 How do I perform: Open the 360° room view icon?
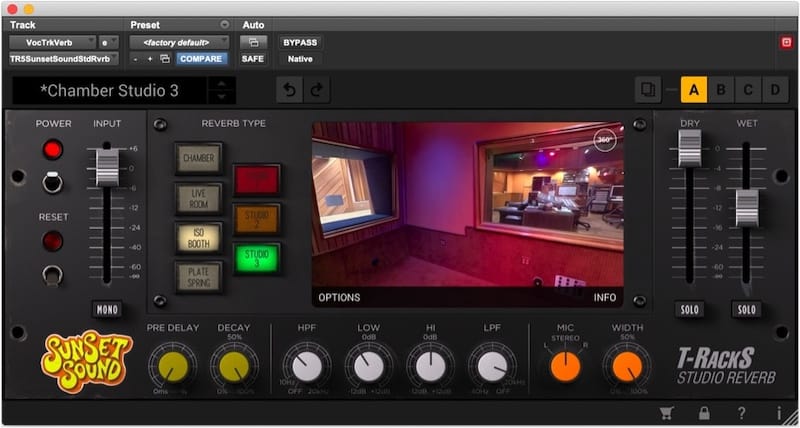tap(605, 140)
